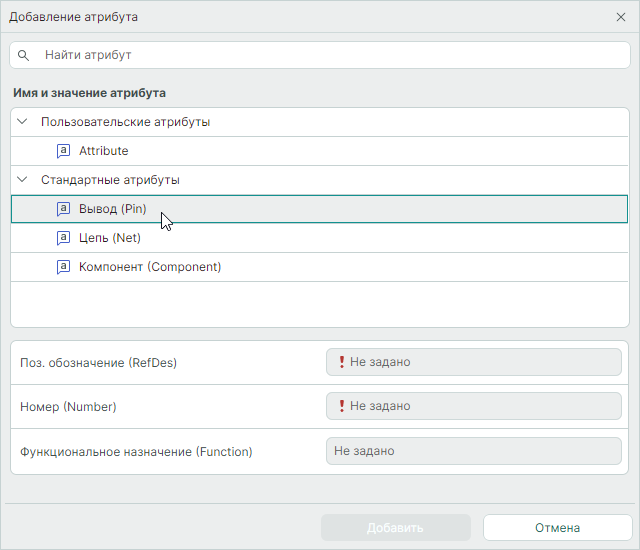Click the Функциональное назначение (Function) value field

point(473,451)
